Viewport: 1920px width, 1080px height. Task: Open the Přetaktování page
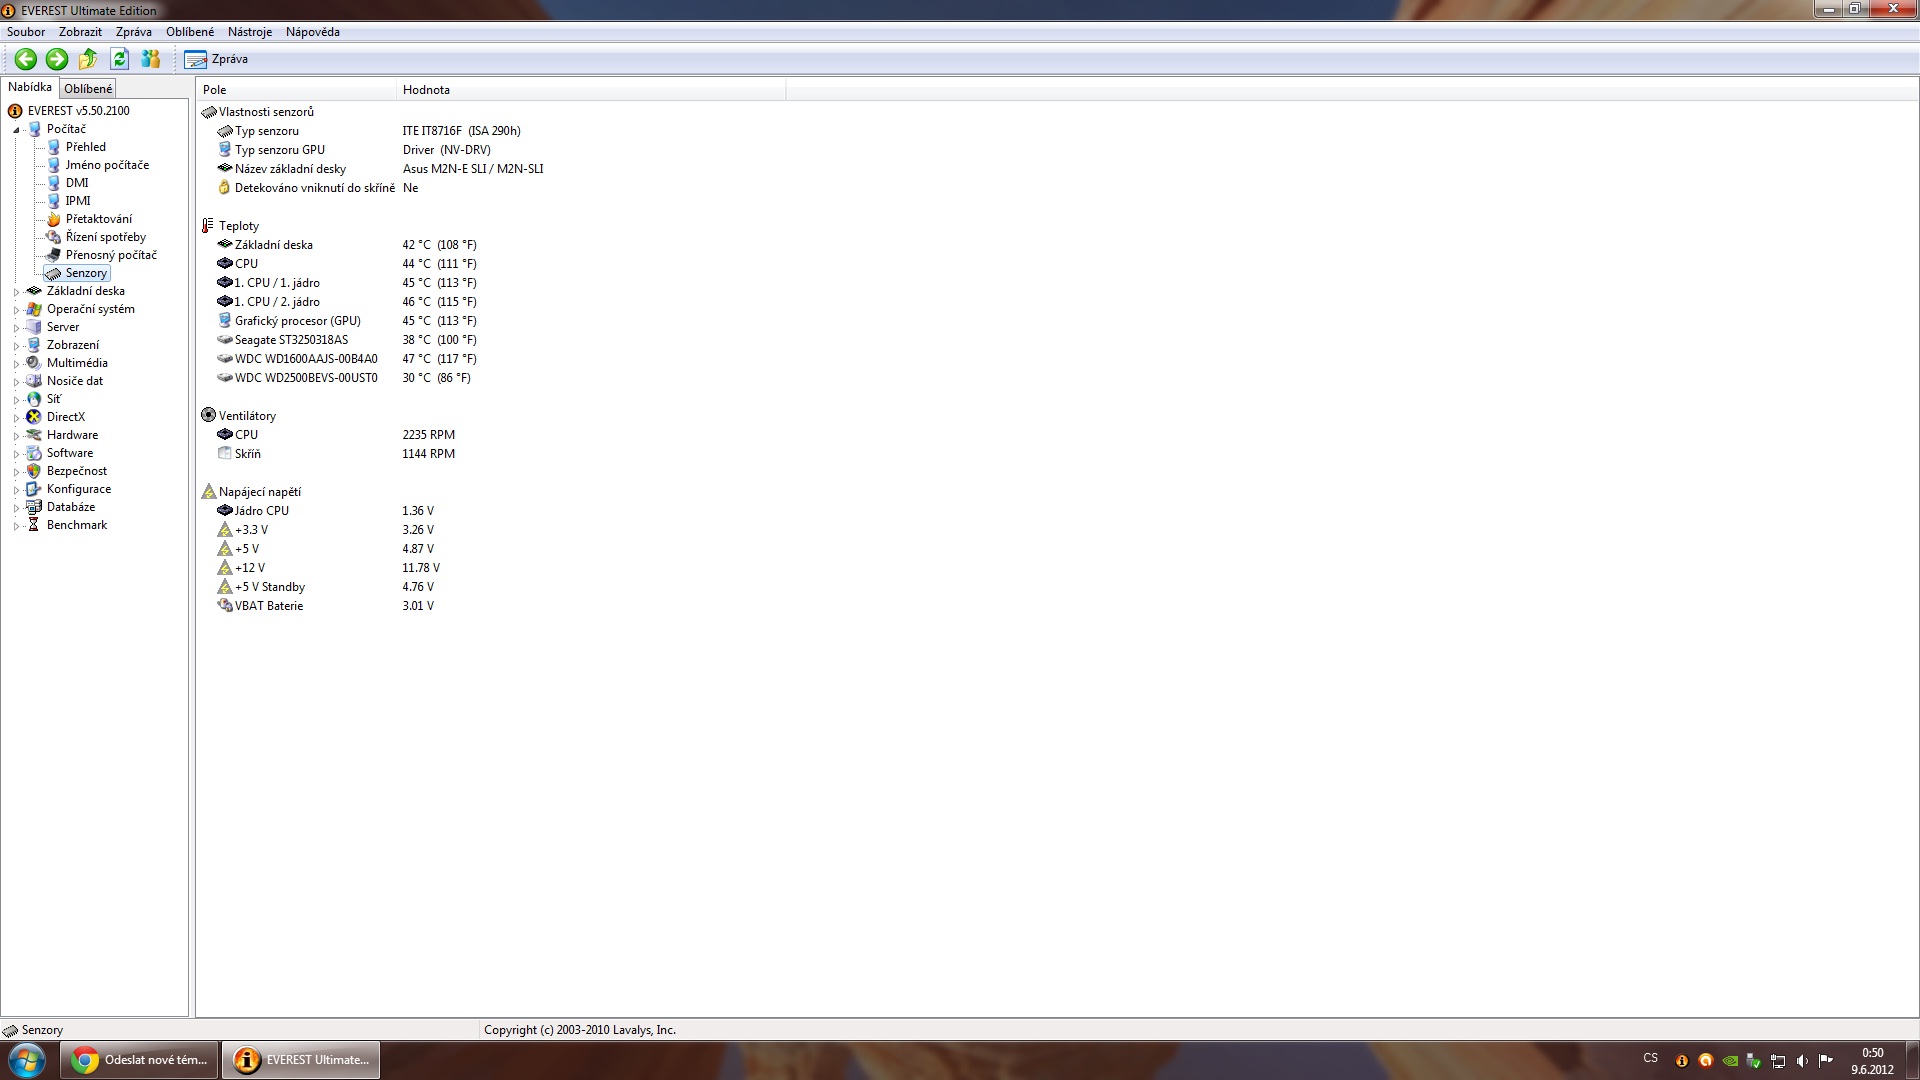[99, 219]
